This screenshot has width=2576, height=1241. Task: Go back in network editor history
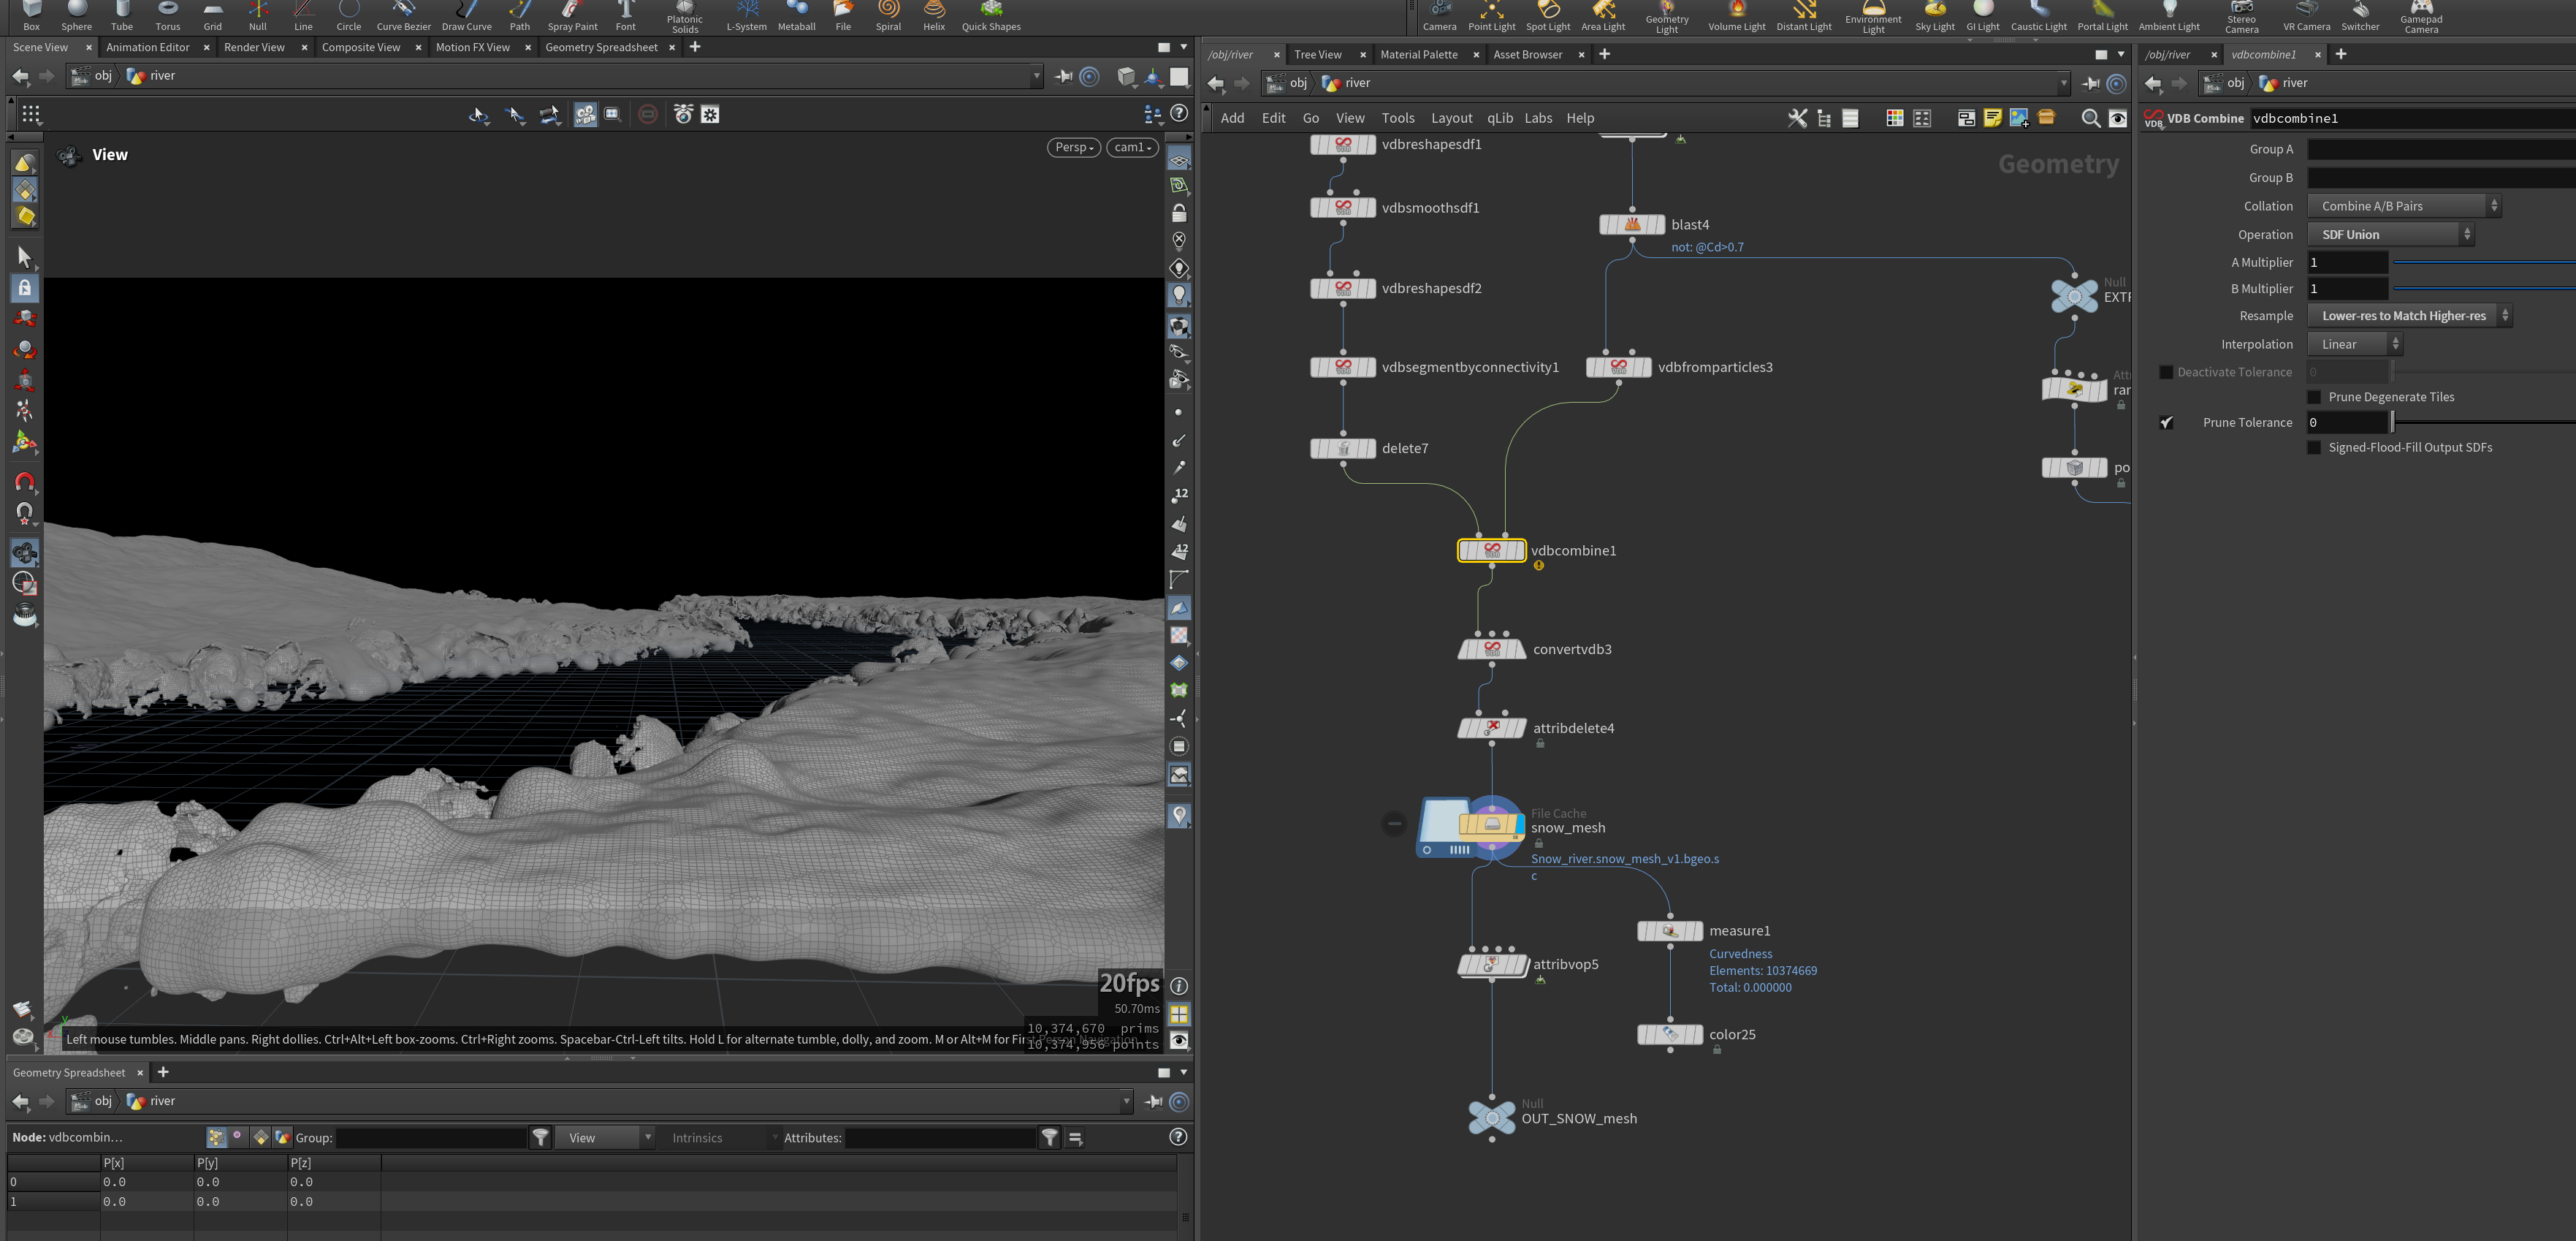click(x=1215, y=83)
